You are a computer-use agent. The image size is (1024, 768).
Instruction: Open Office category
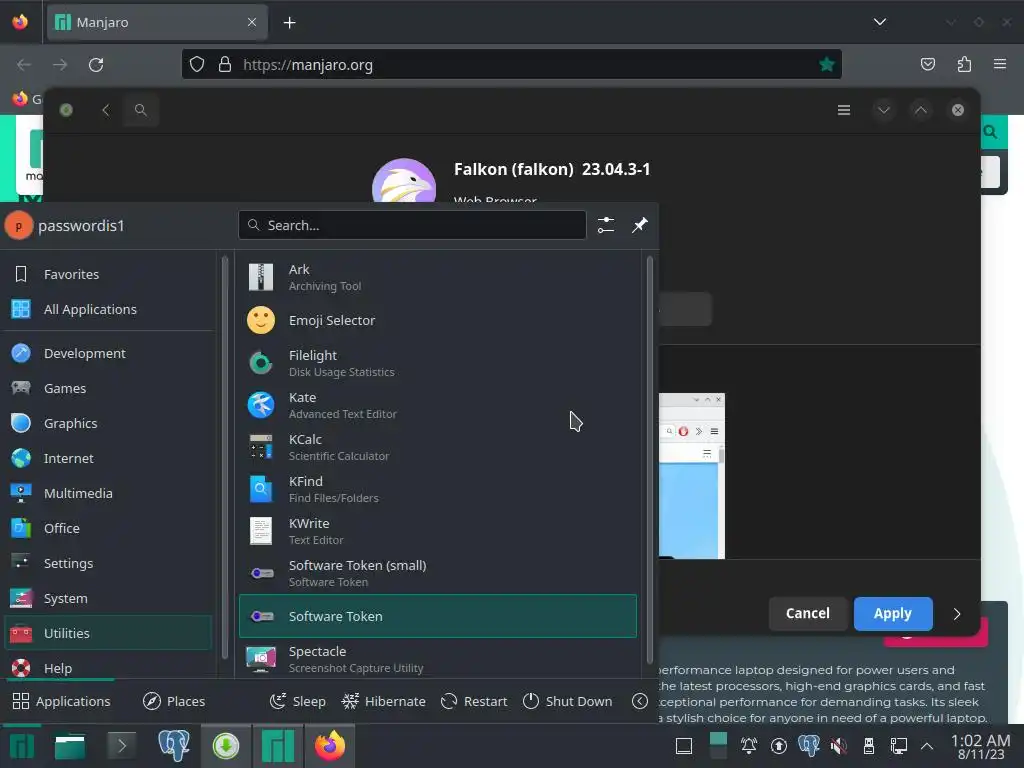108,528
